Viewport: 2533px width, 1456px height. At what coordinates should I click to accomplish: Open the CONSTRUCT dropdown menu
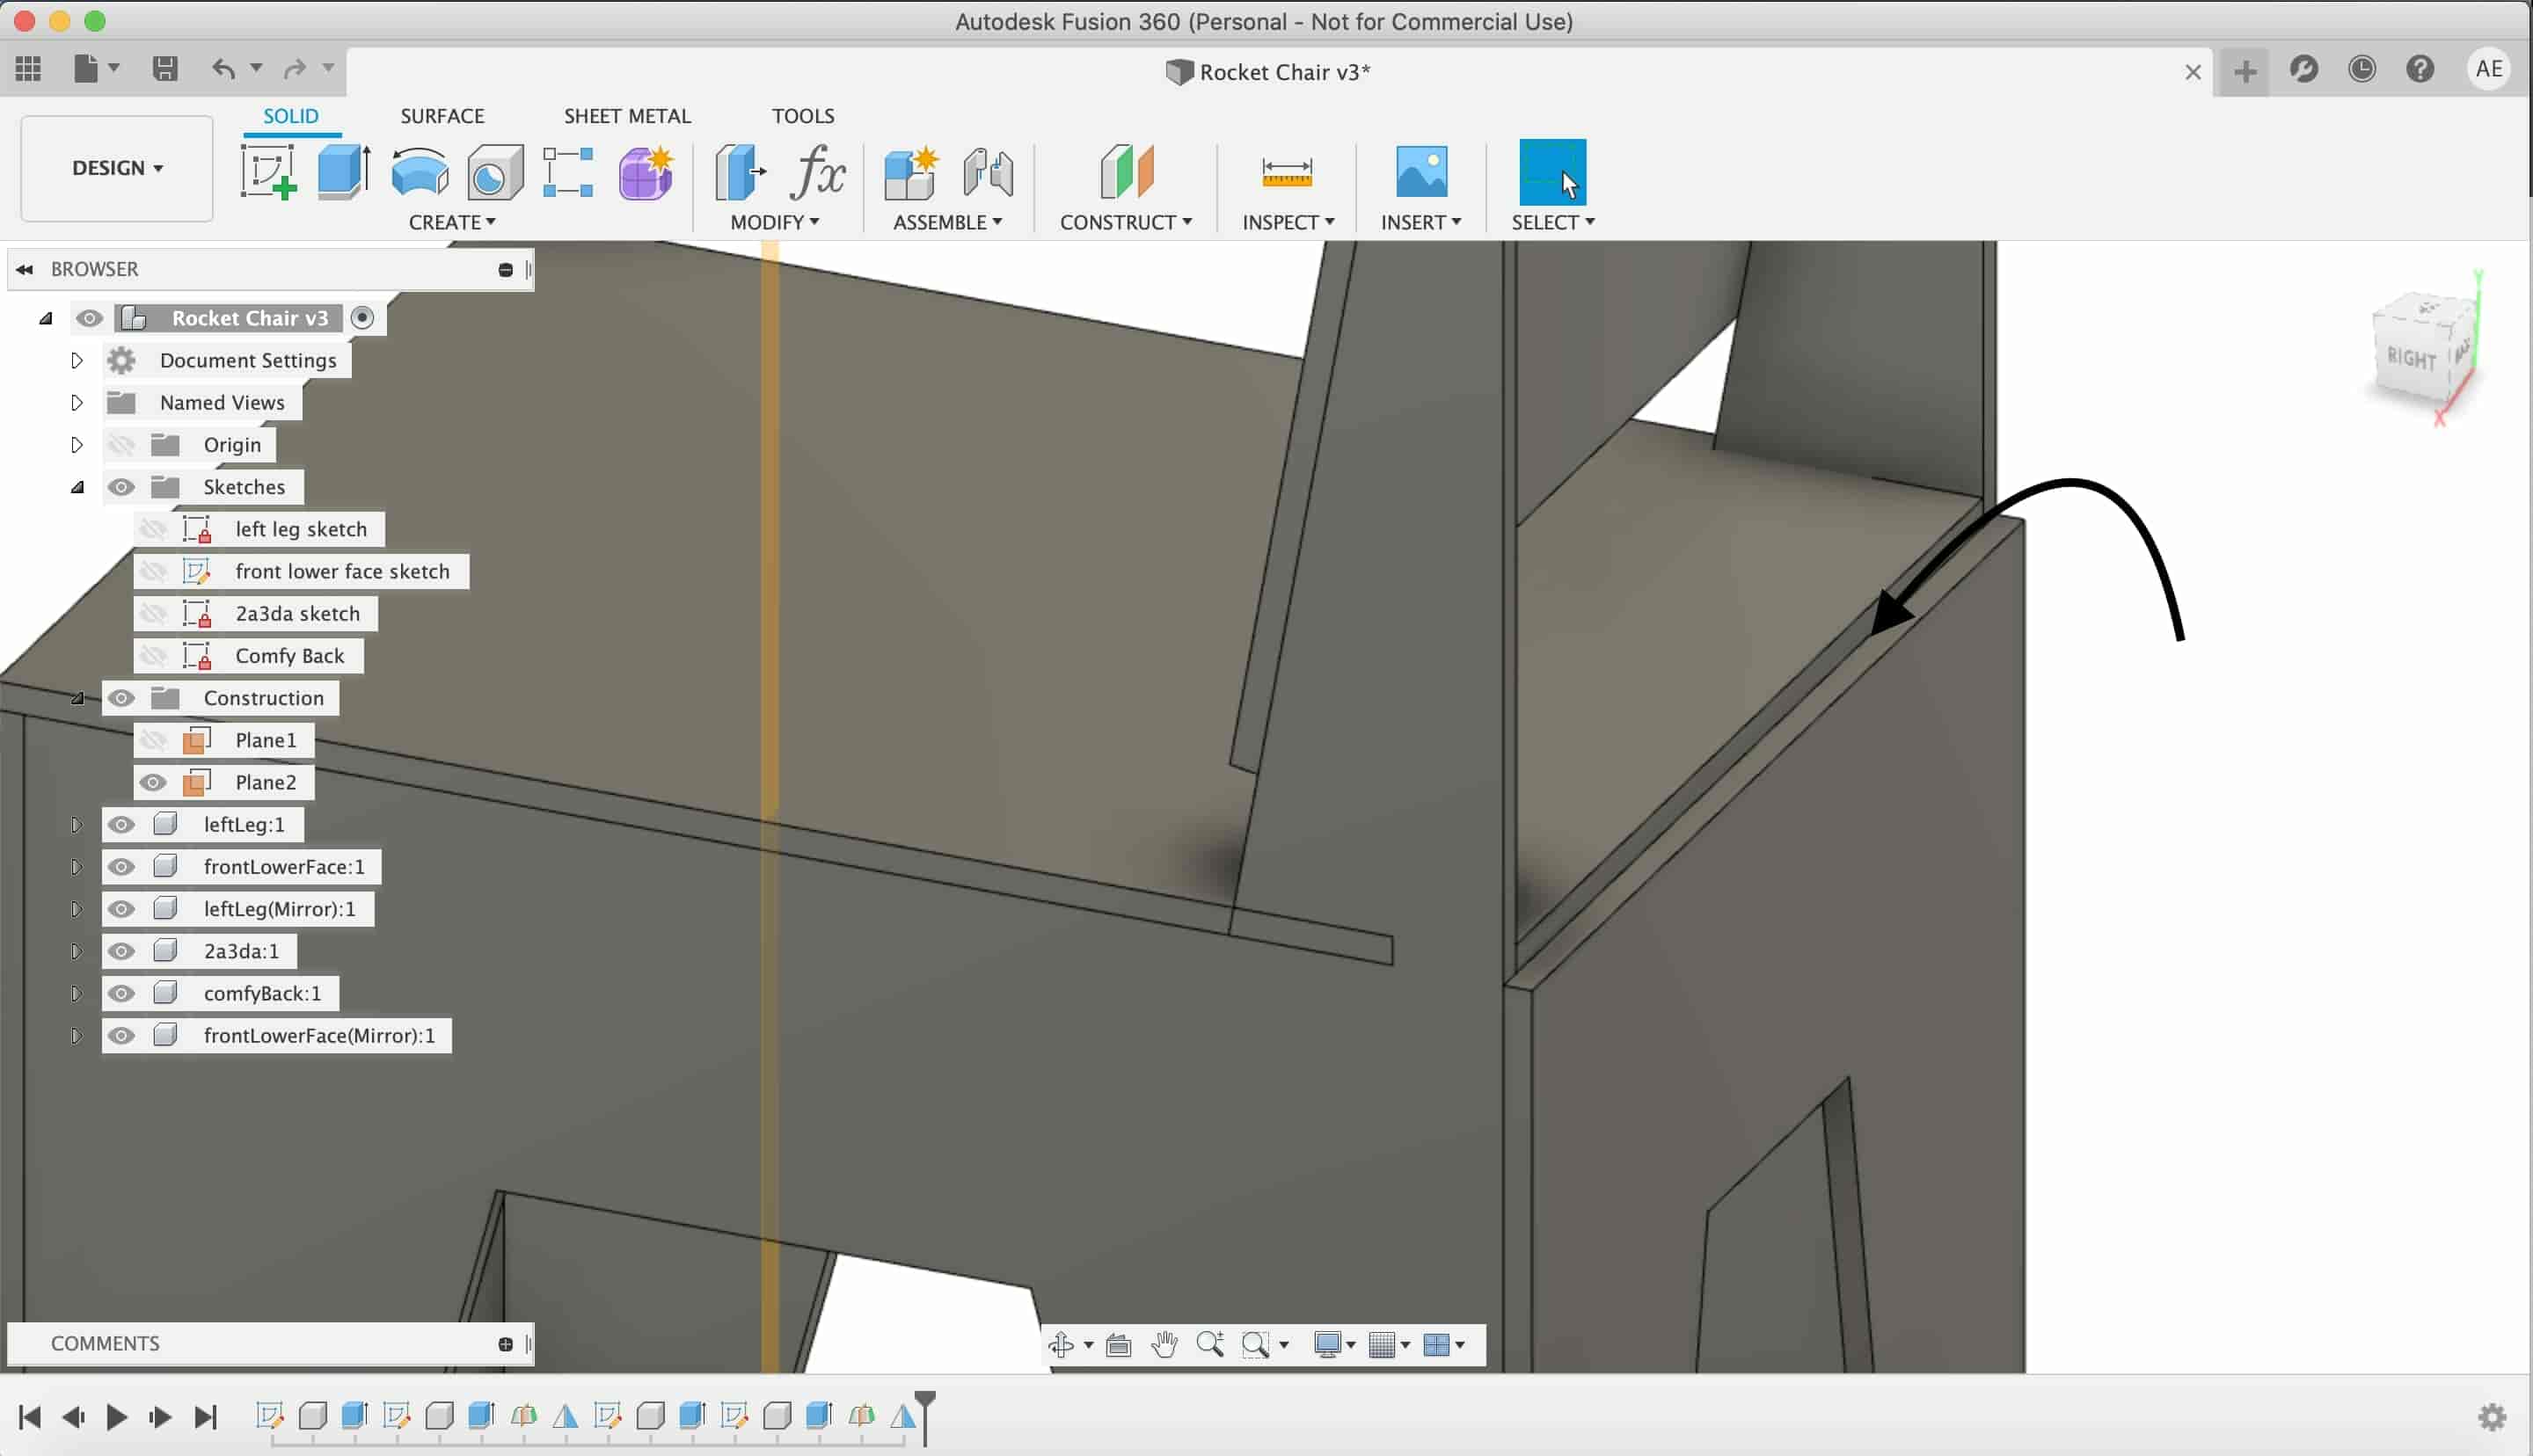coord(1126,222)
